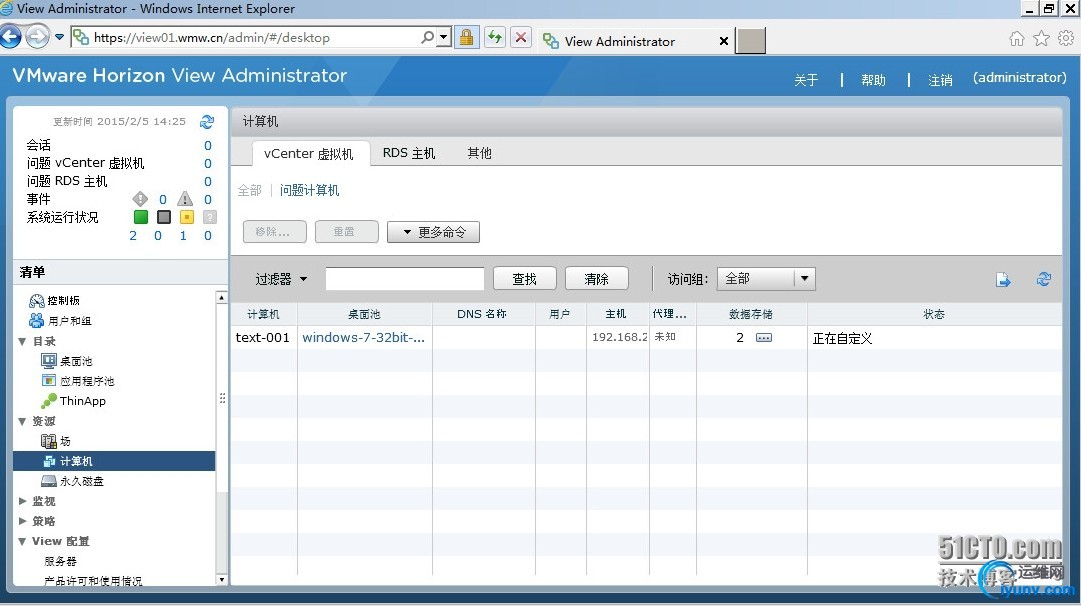This screenshot has width=1081, height=606.
Task: Collapse the 目录 tree section
Action: 22,341
